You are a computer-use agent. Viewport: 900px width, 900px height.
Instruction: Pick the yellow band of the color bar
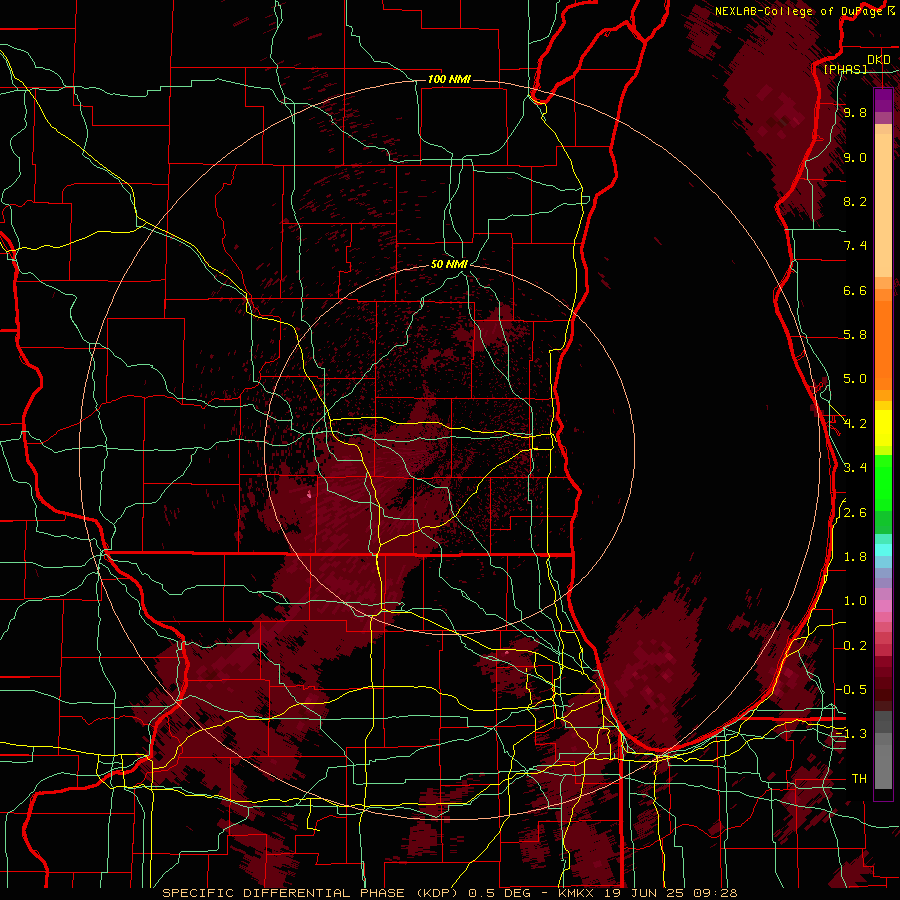tap(883, 428)
